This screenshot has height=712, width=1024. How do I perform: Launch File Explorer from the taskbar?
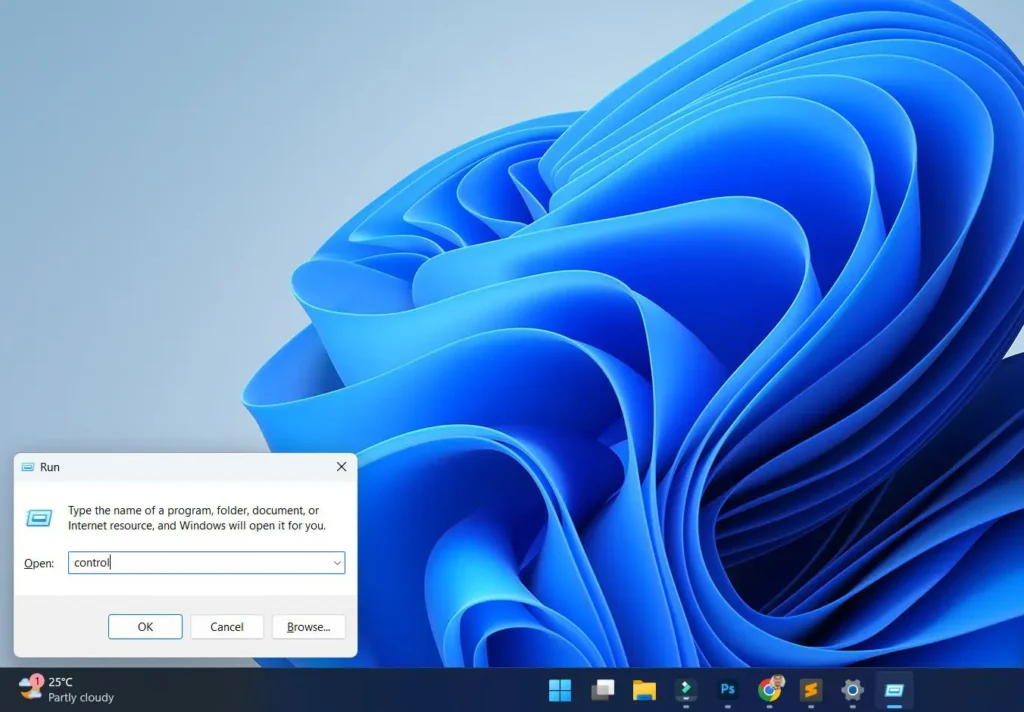645,690
